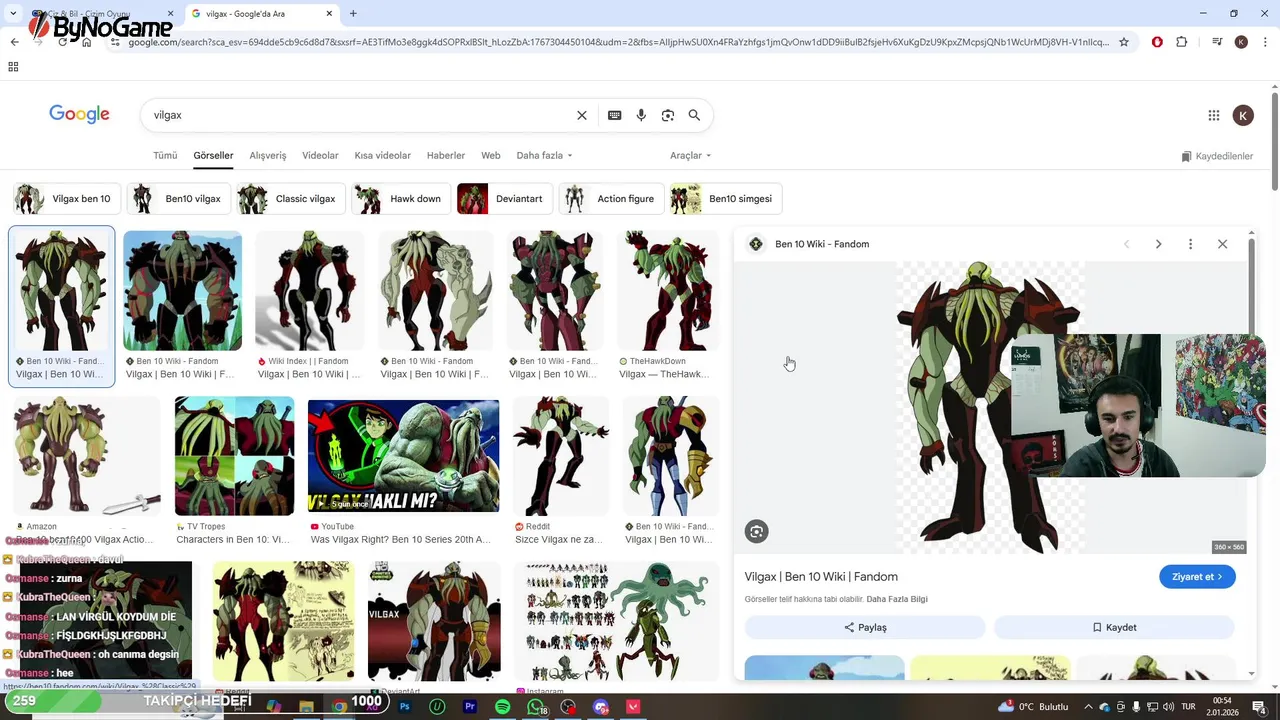Image resolution: width=1280 pixels, height=720 pixels.
Task: Click the Kaydet save button
Action: tap(1114, 627)
